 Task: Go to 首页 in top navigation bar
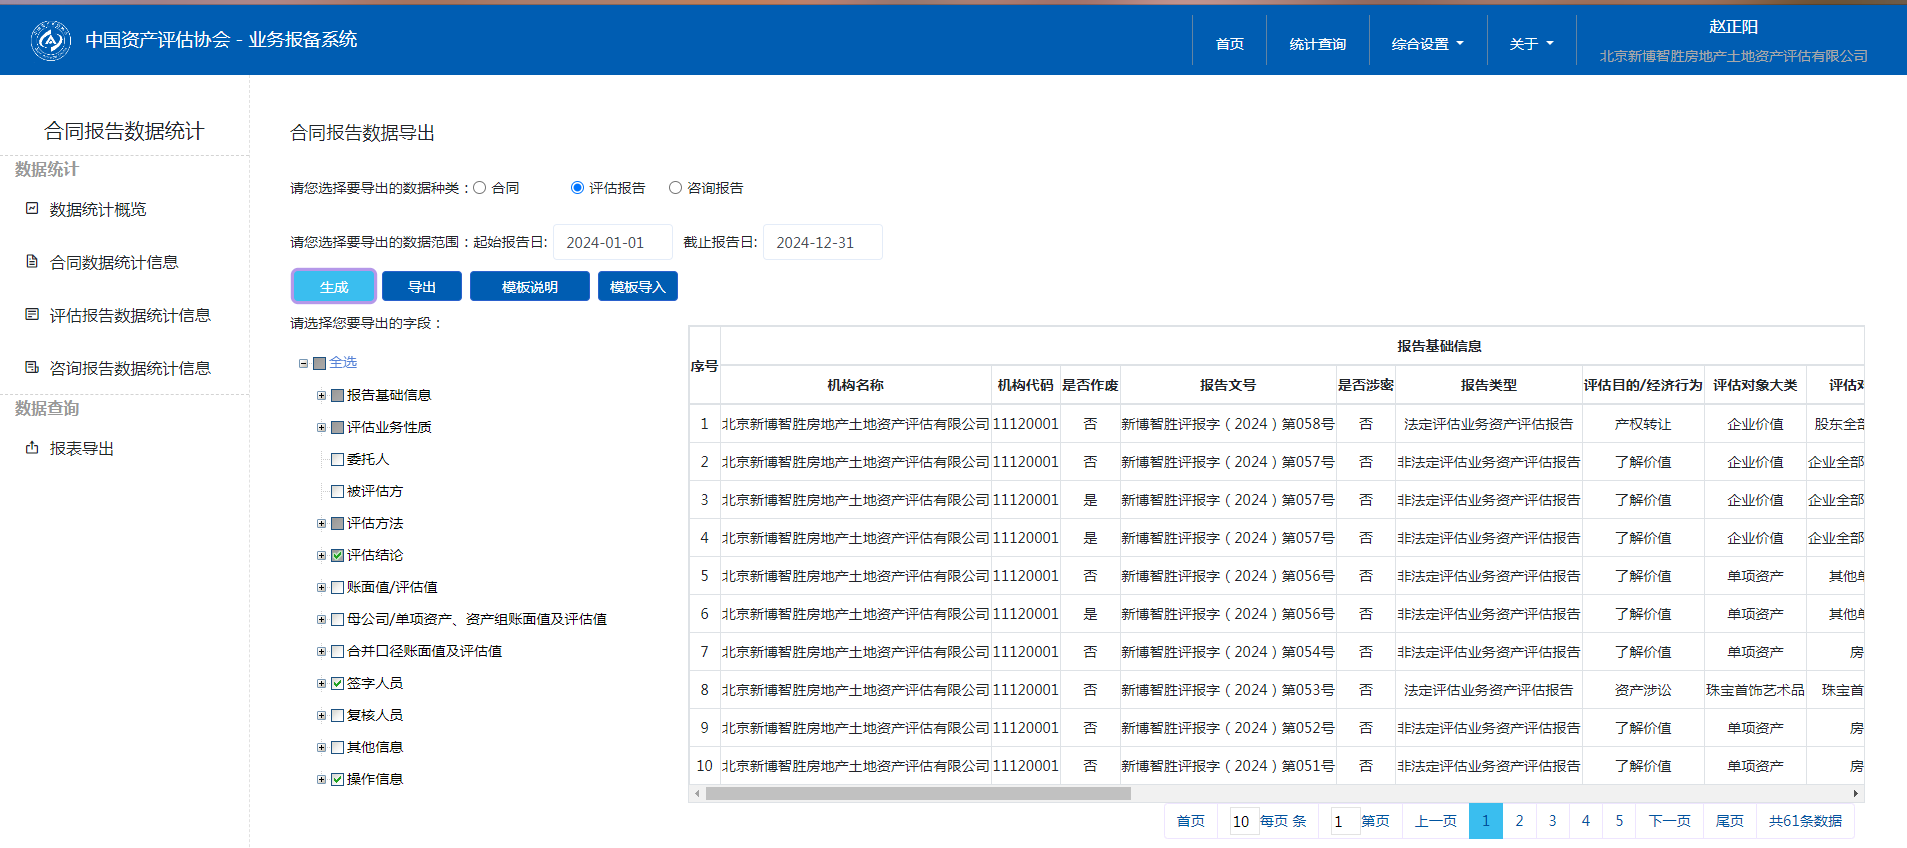pyautogui.click(x=1229, y=44)
